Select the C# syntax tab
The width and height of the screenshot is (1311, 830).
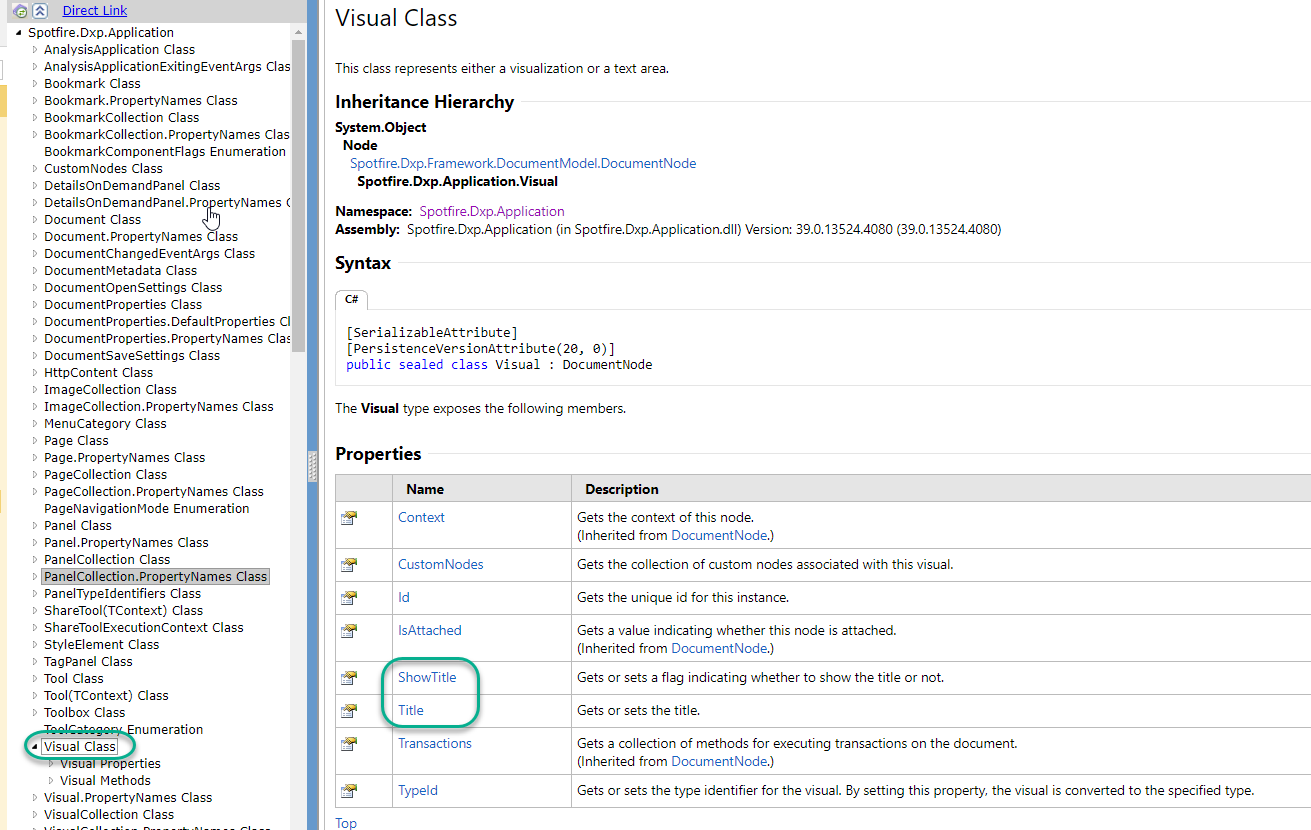point(352,299)
